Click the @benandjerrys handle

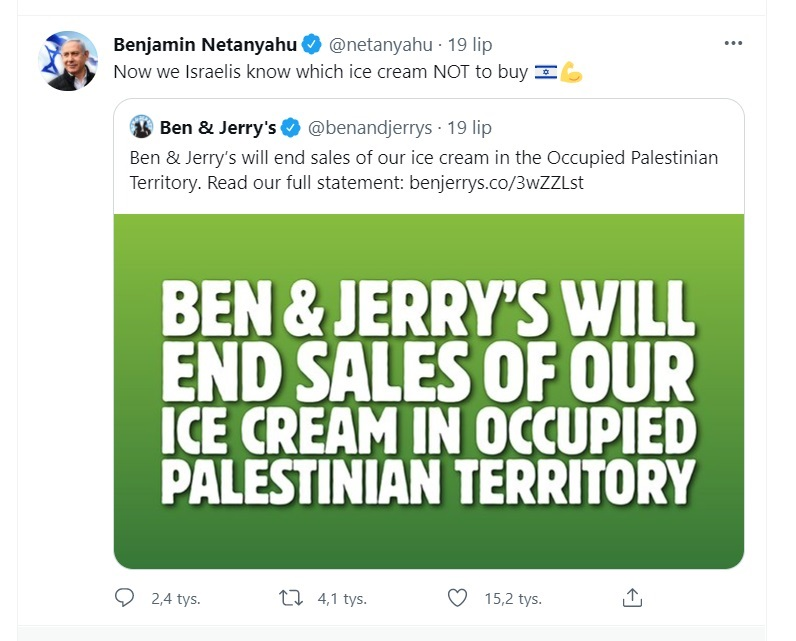(369, 128)
